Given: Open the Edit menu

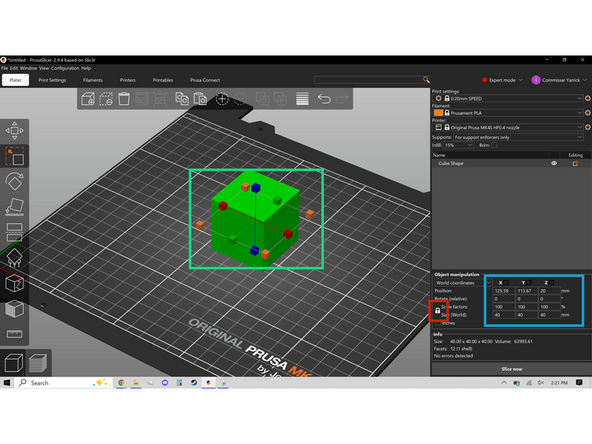Looking at the screenshot, I should (14, 68).
